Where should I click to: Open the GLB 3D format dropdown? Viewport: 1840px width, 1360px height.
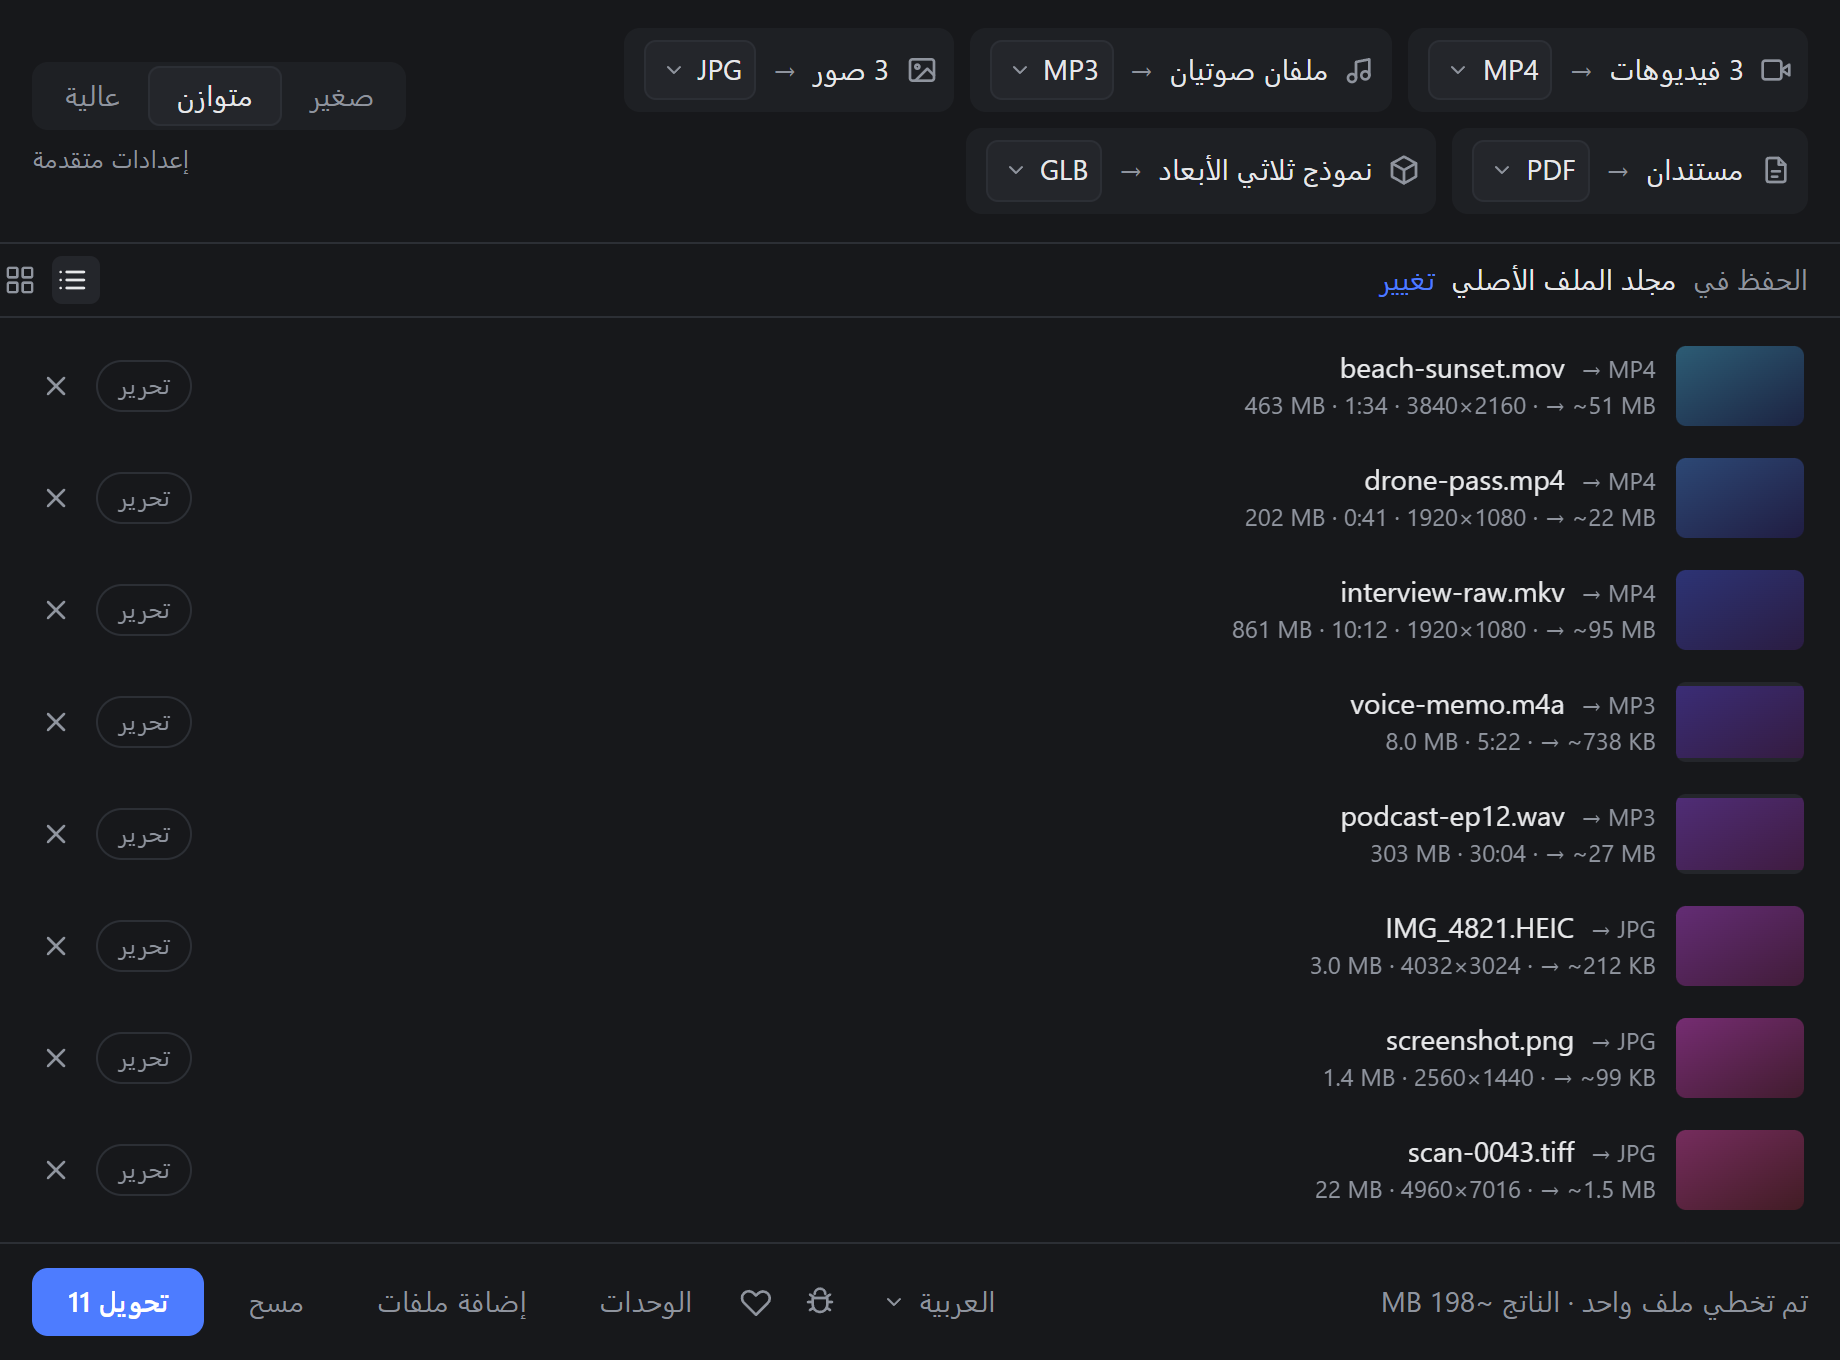(1044, 170)
